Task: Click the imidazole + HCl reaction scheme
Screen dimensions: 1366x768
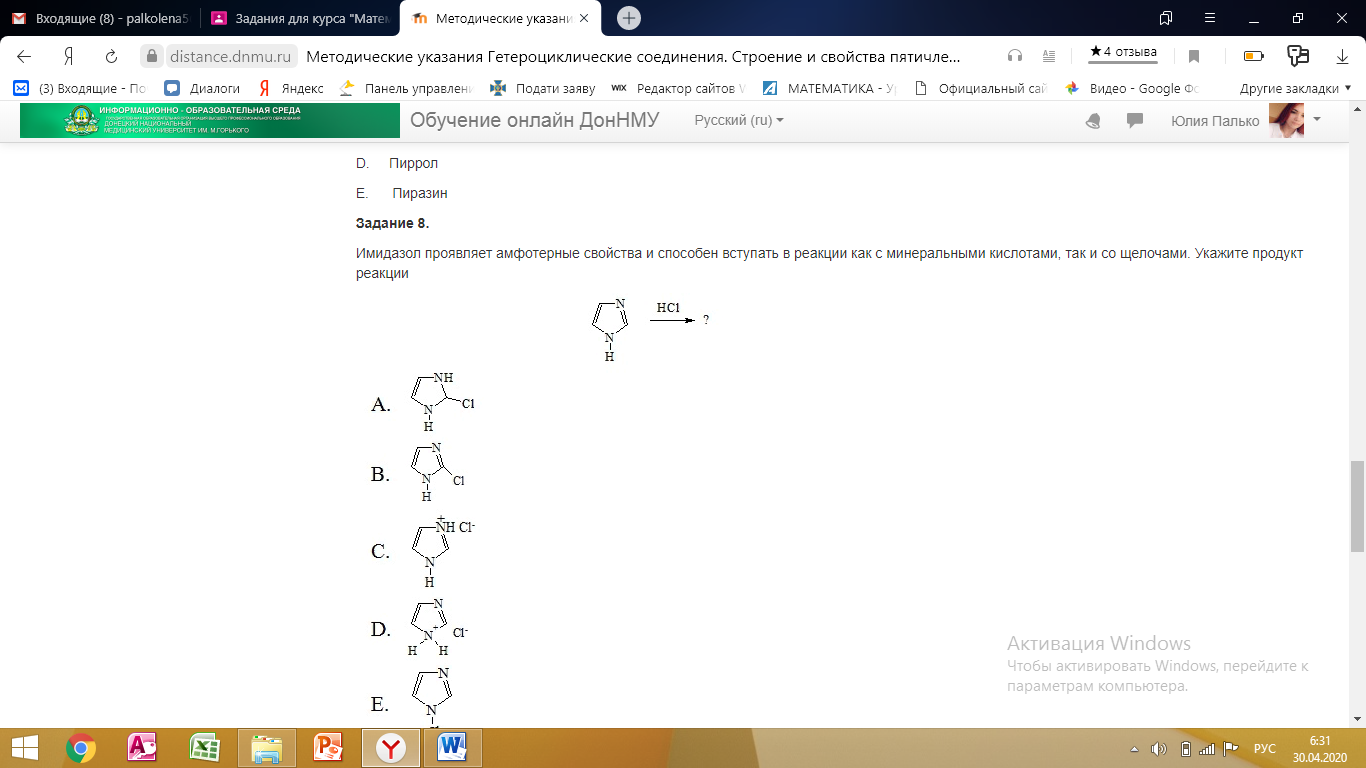Action: coord(650,329)
